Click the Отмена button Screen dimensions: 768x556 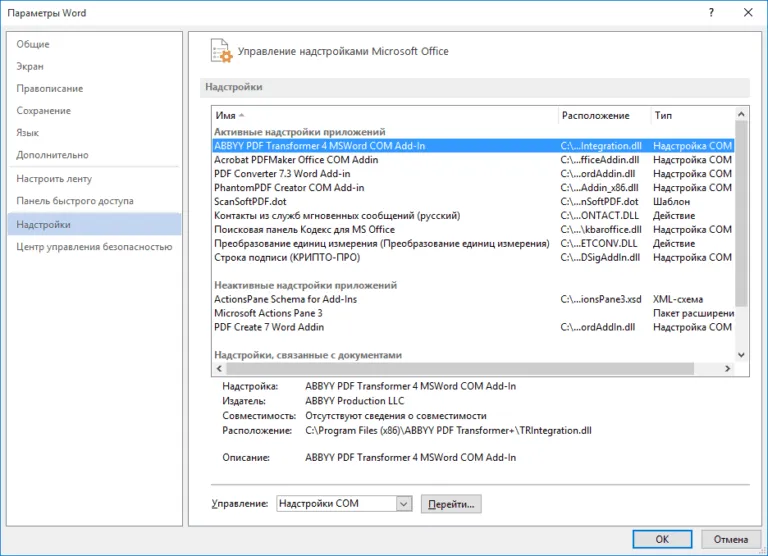pyautogui.click(x=731, y=539)
